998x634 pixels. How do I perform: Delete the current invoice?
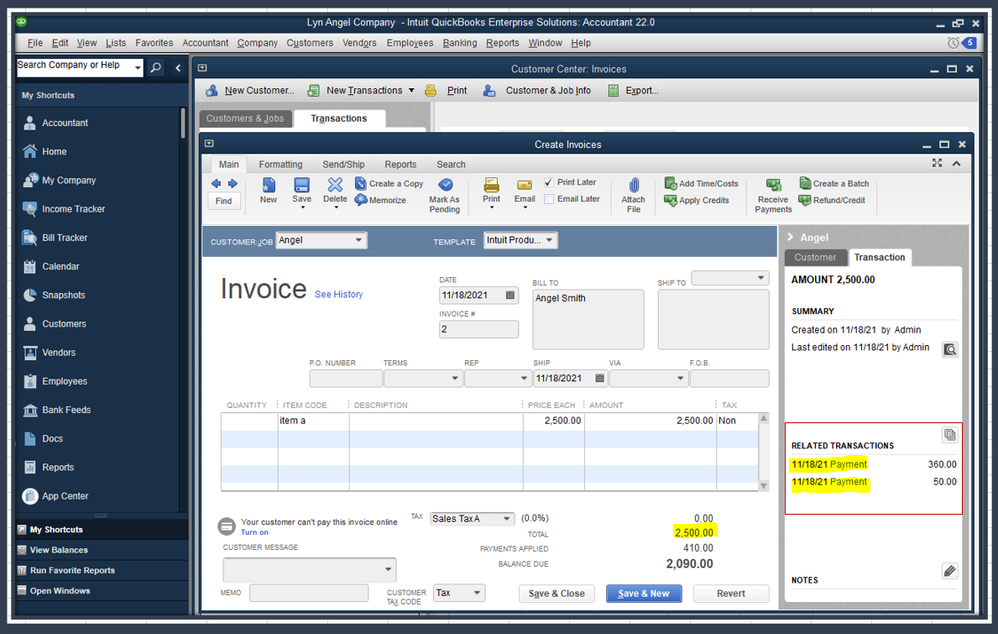click(335, 190)
